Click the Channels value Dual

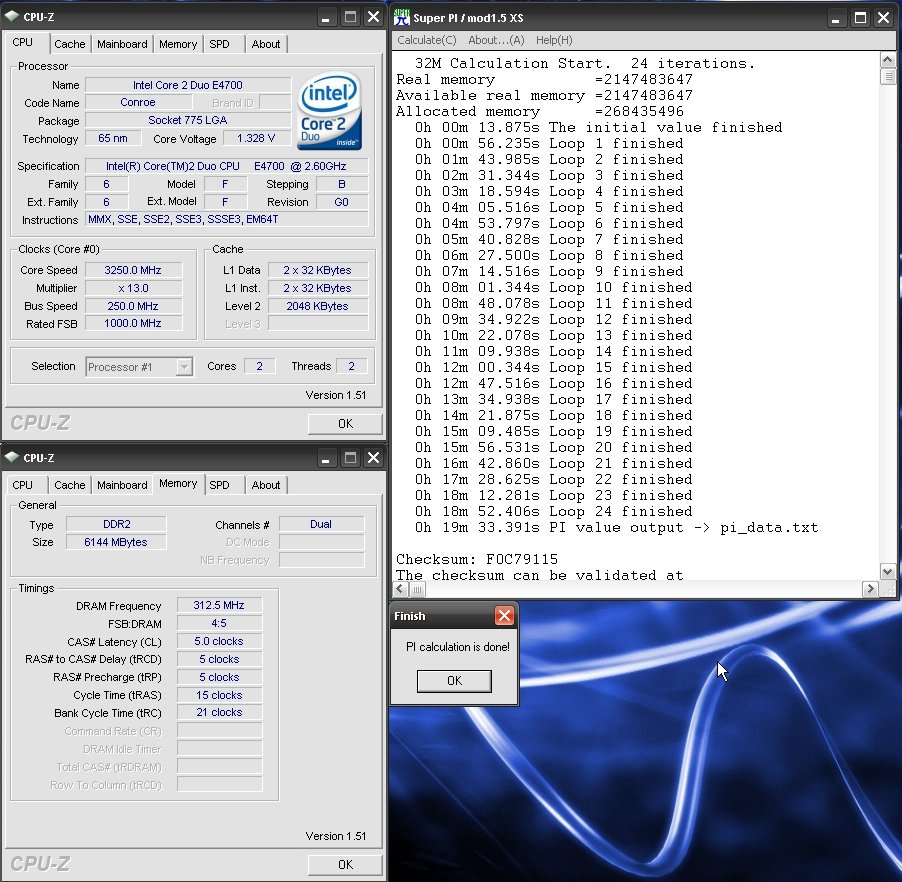coord(320,524)
